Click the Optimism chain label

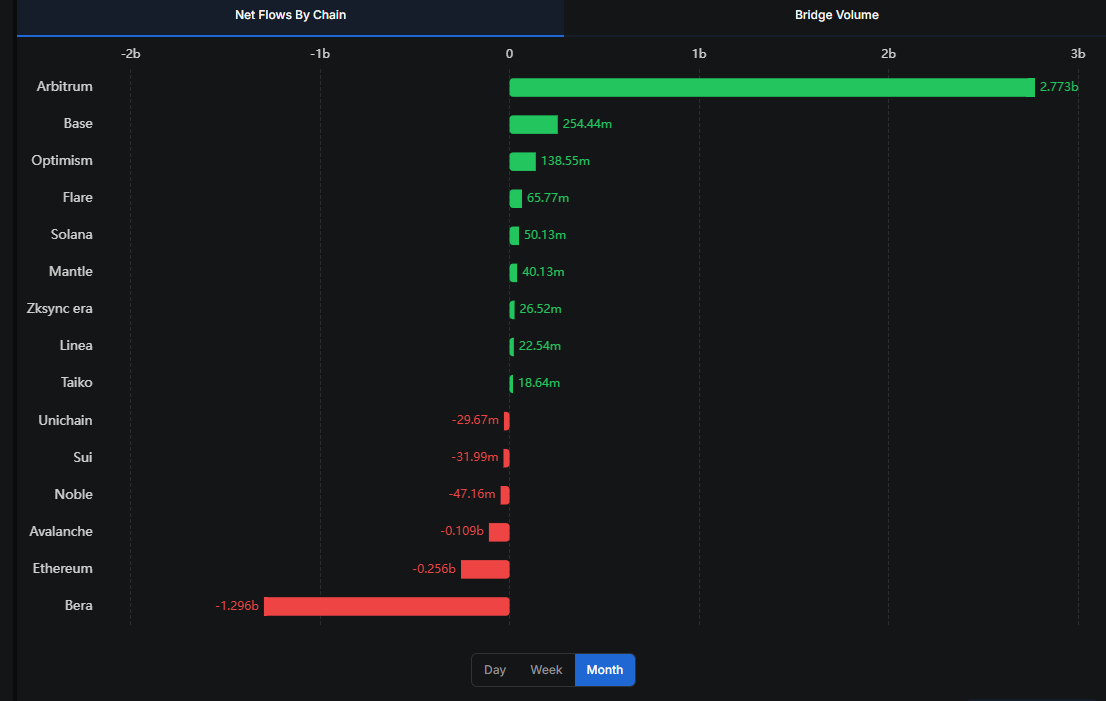61,161
